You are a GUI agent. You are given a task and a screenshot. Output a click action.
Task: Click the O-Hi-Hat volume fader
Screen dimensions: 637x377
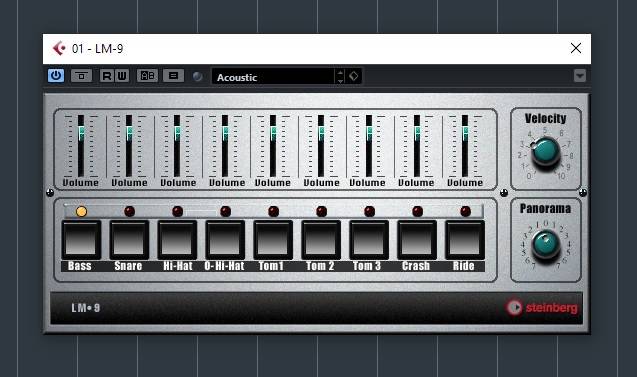click(x=225, y=132)
